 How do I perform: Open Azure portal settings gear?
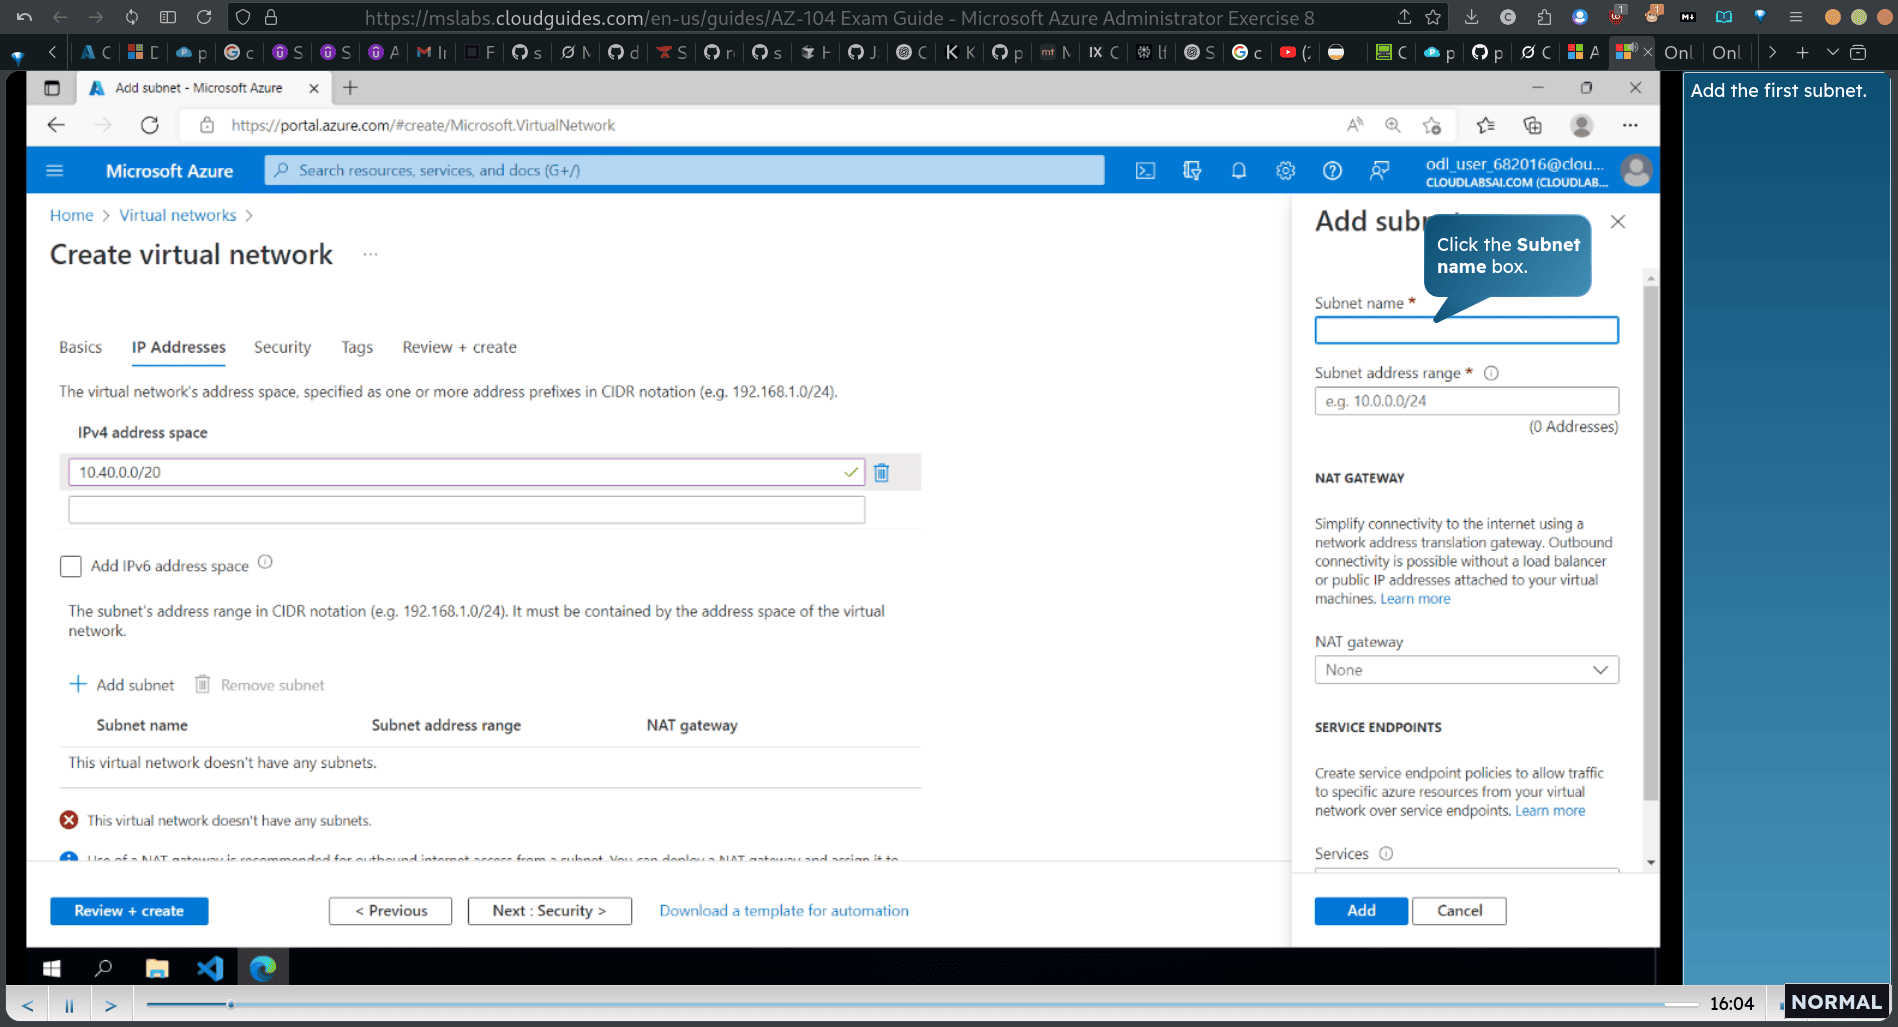coord(1286,171)
